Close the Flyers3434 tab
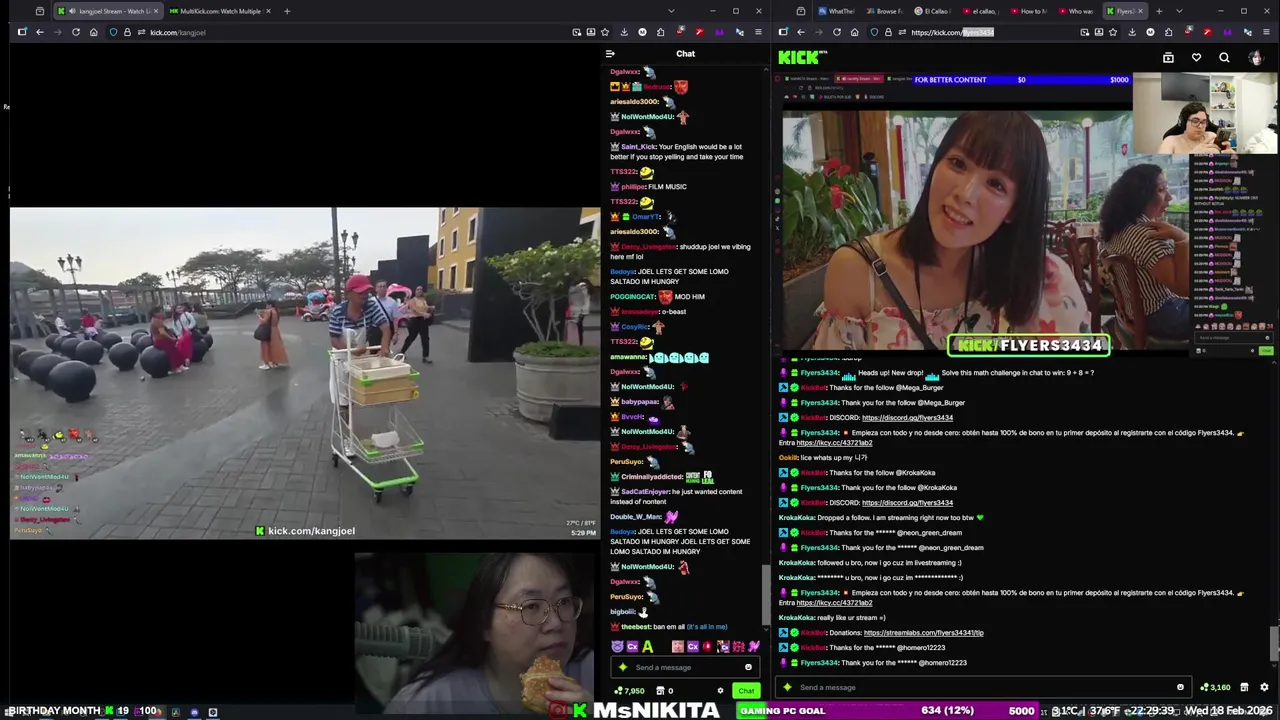The width and height of the screenshot is (1280, 720). tap(1140, 11)
